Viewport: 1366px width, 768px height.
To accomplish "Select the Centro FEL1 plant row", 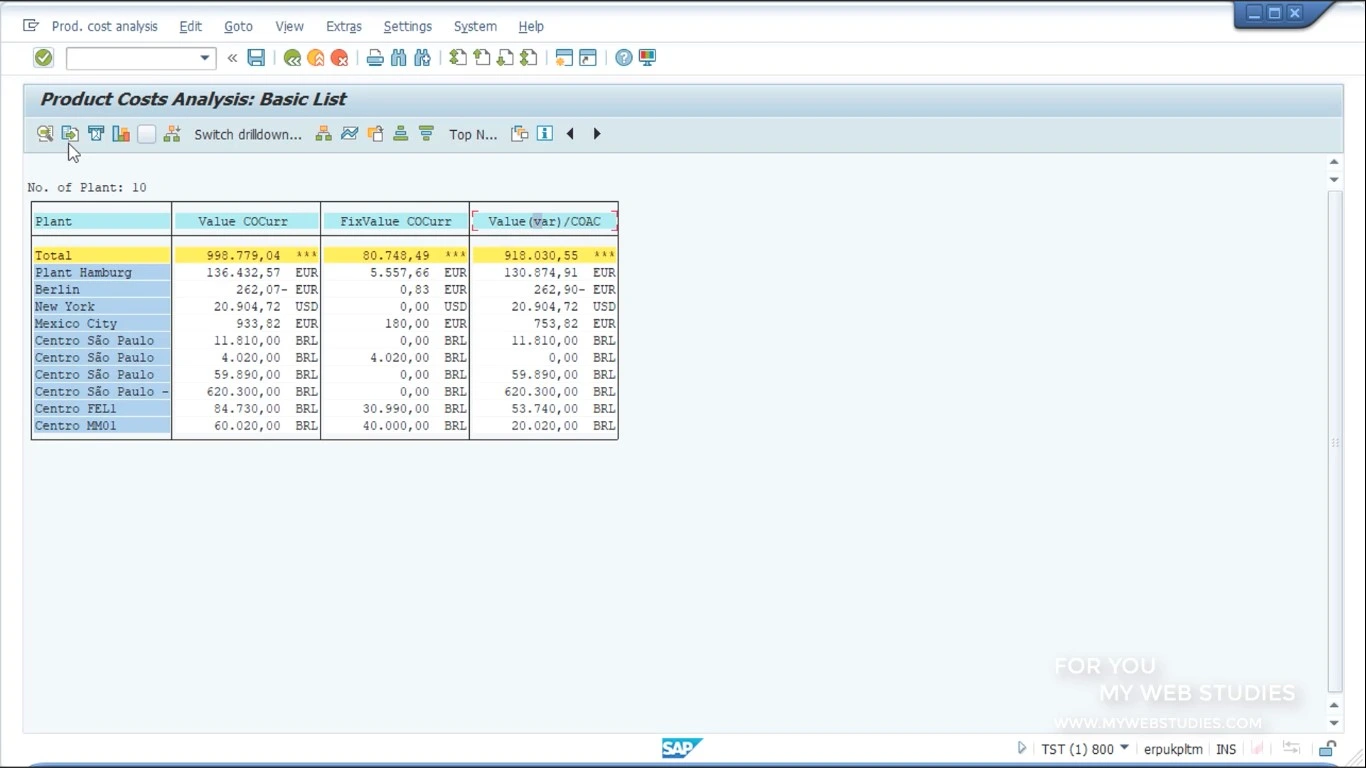I will (x=102, y=408).
